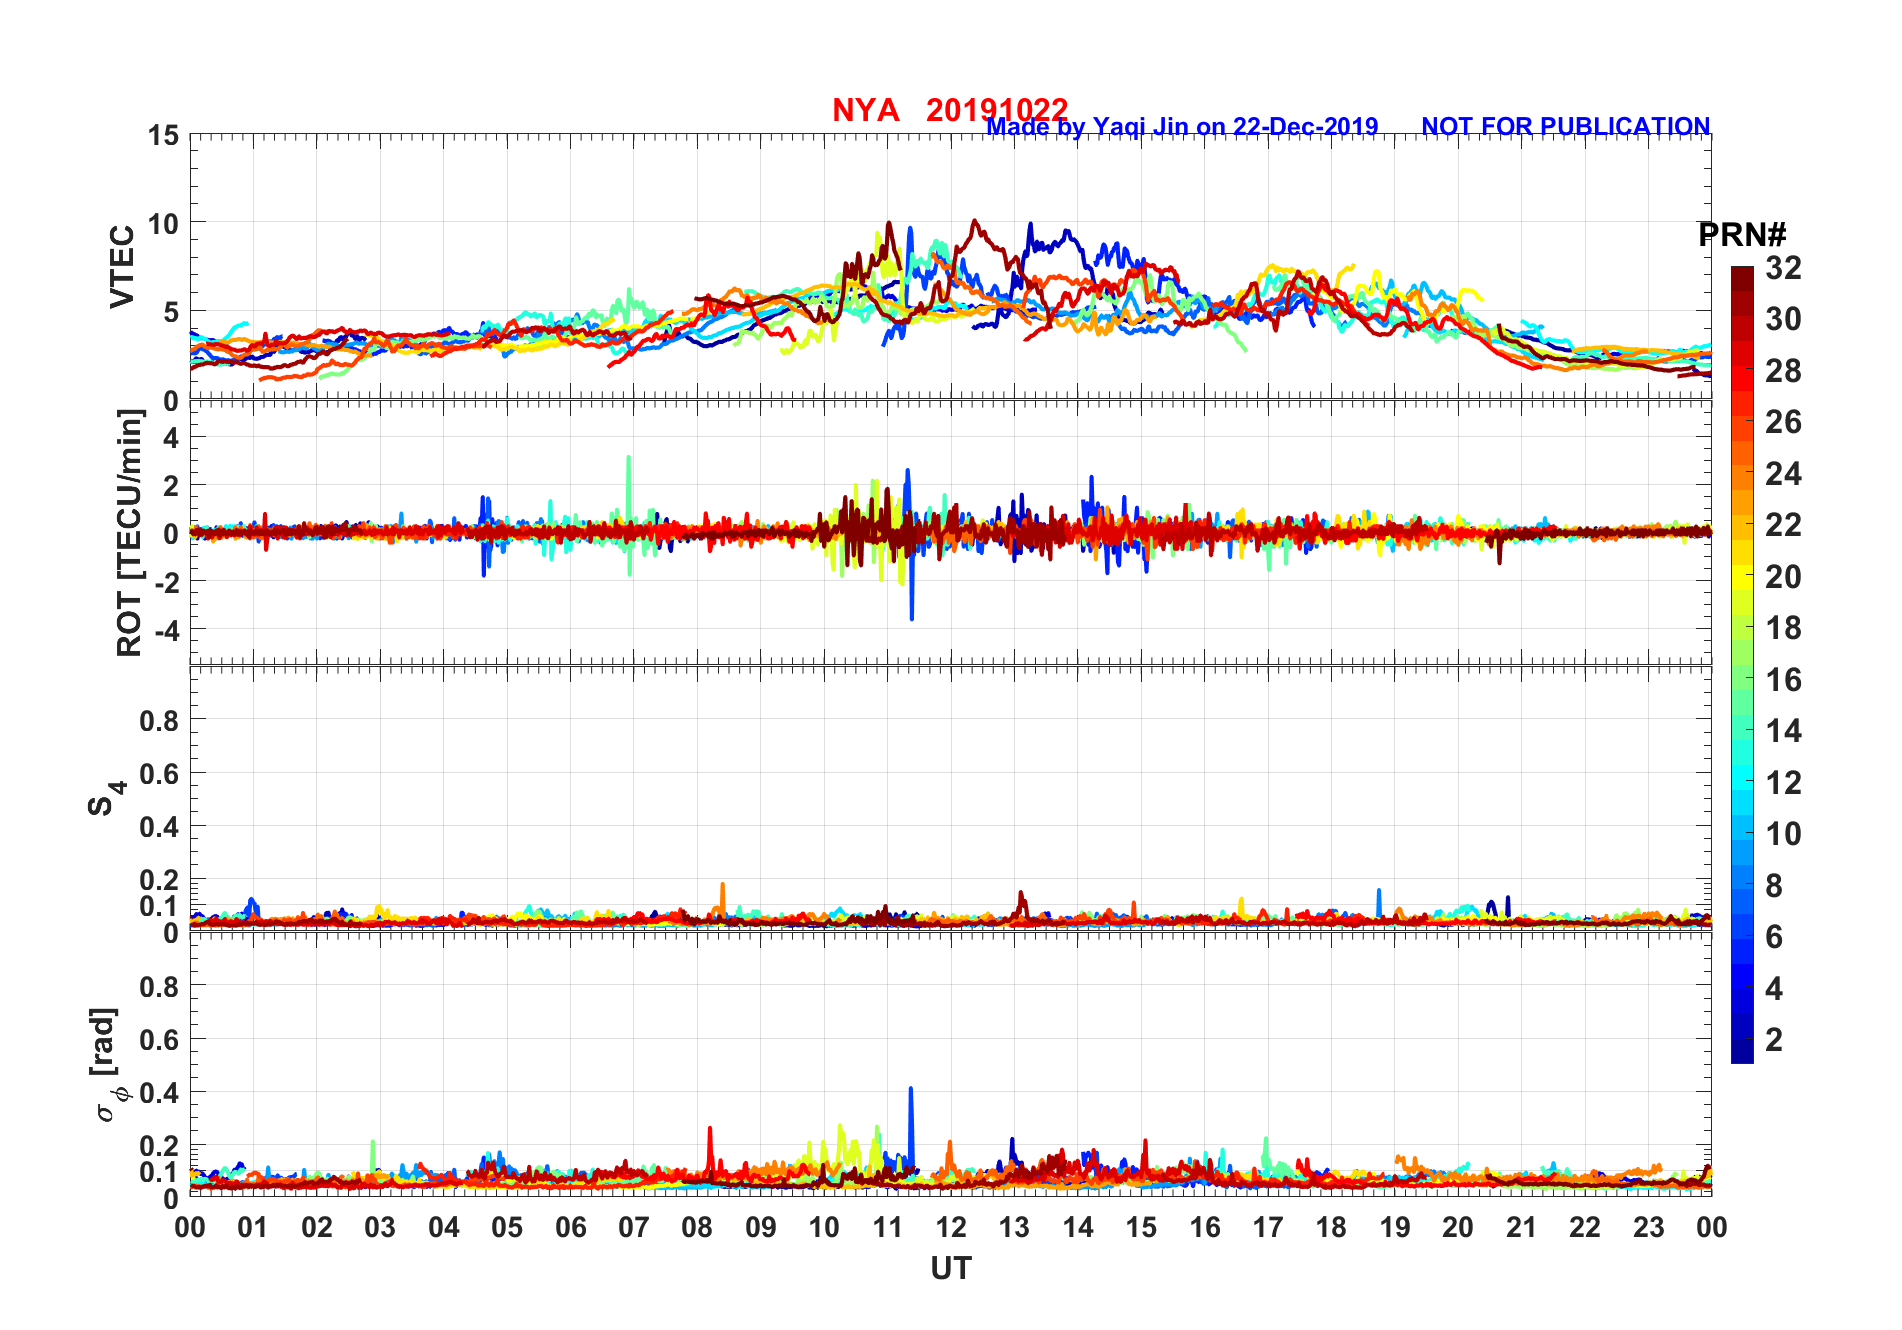This screenshot has width=1902, height=1330.
Task: Click the 'UT' x-axis label
Action: [951, 1268]
